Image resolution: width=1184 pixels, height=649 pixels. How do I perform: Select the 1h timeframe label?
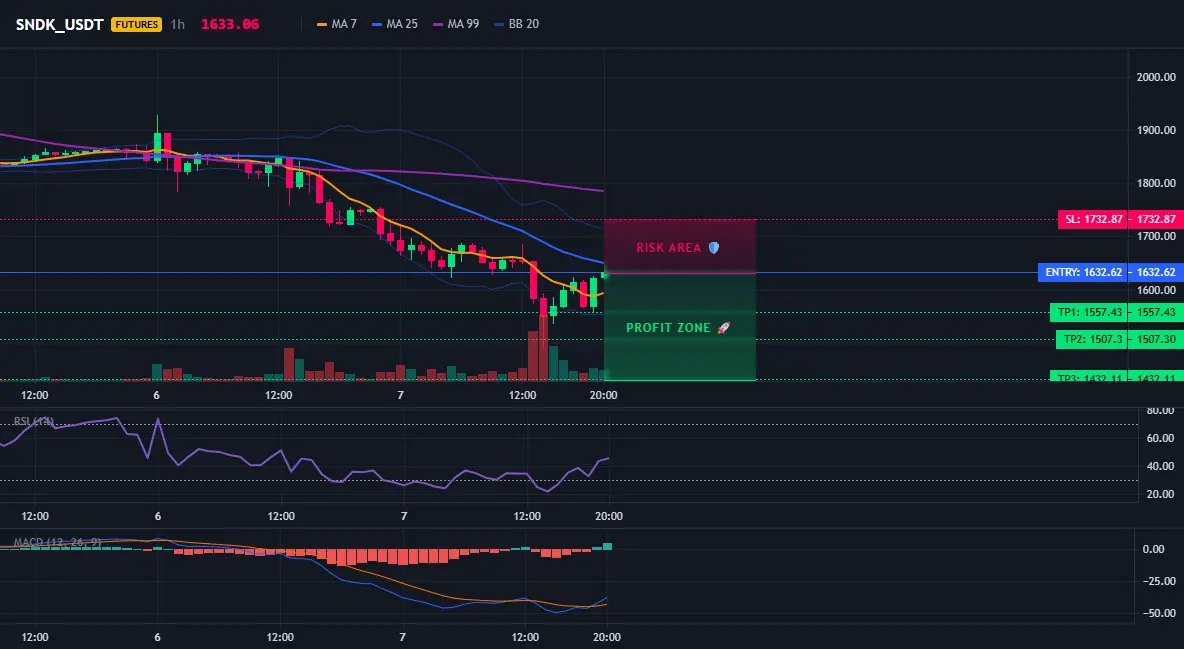coord(177,24)
